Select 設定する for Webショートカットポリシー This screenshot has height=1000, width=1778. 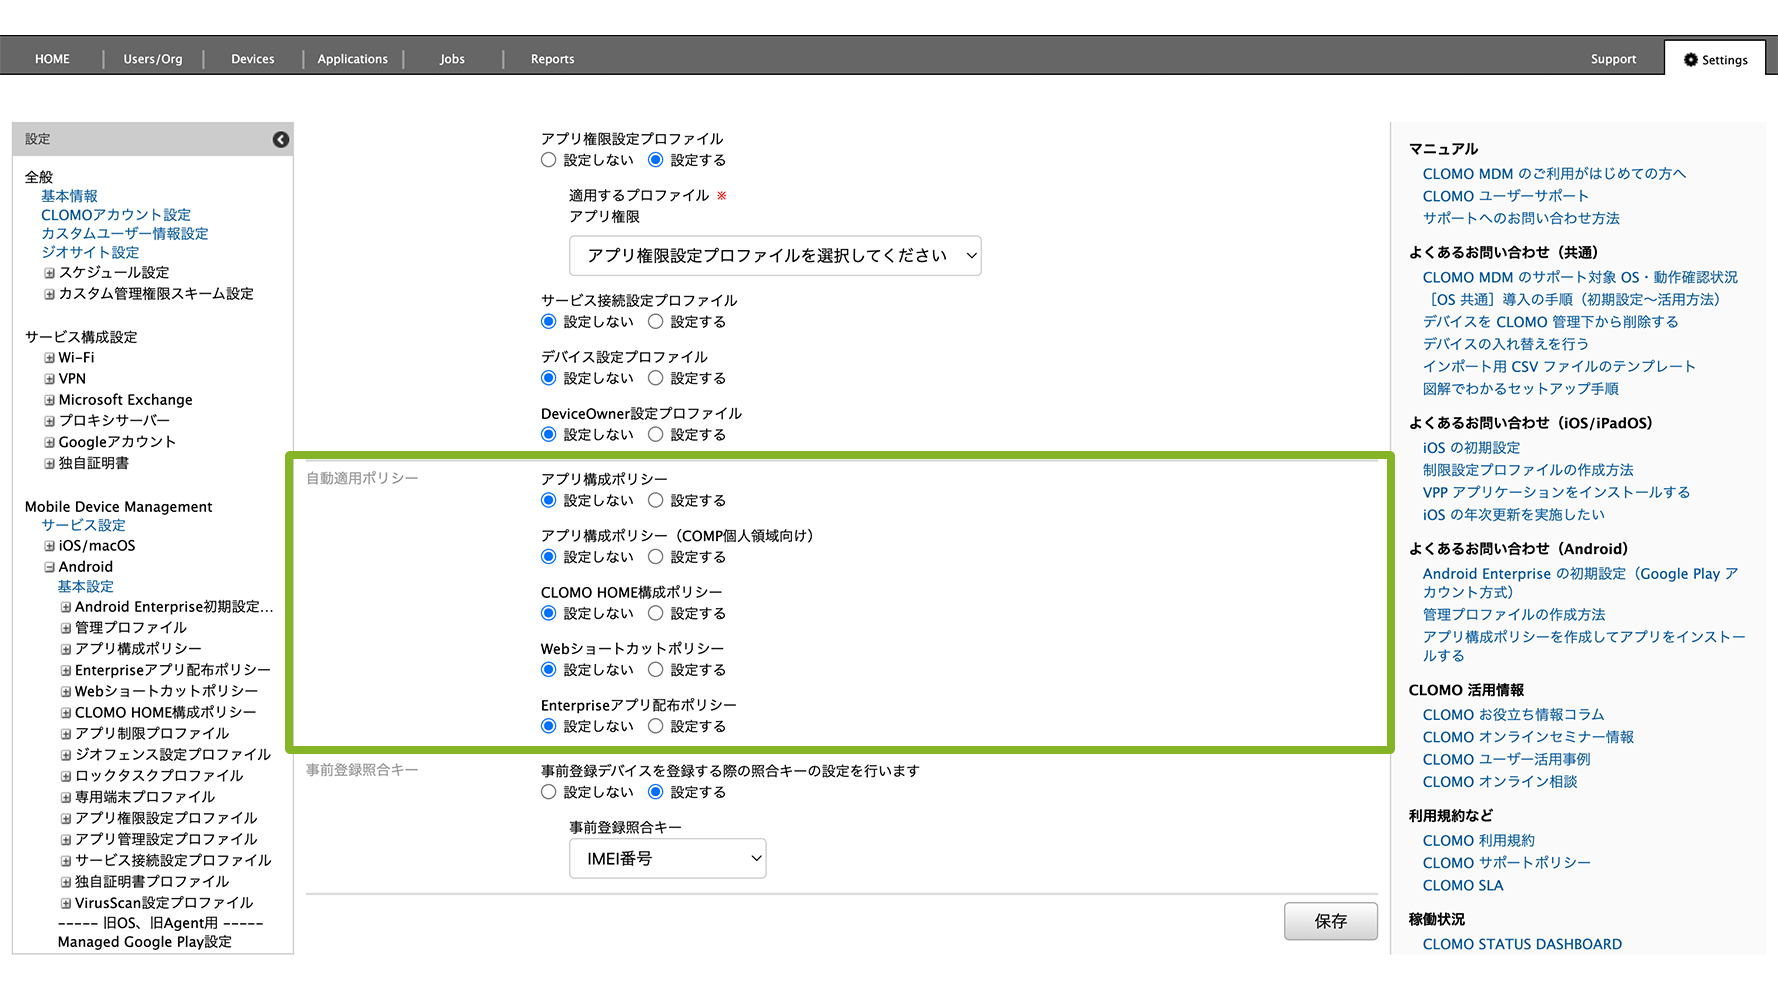(656, 670)
